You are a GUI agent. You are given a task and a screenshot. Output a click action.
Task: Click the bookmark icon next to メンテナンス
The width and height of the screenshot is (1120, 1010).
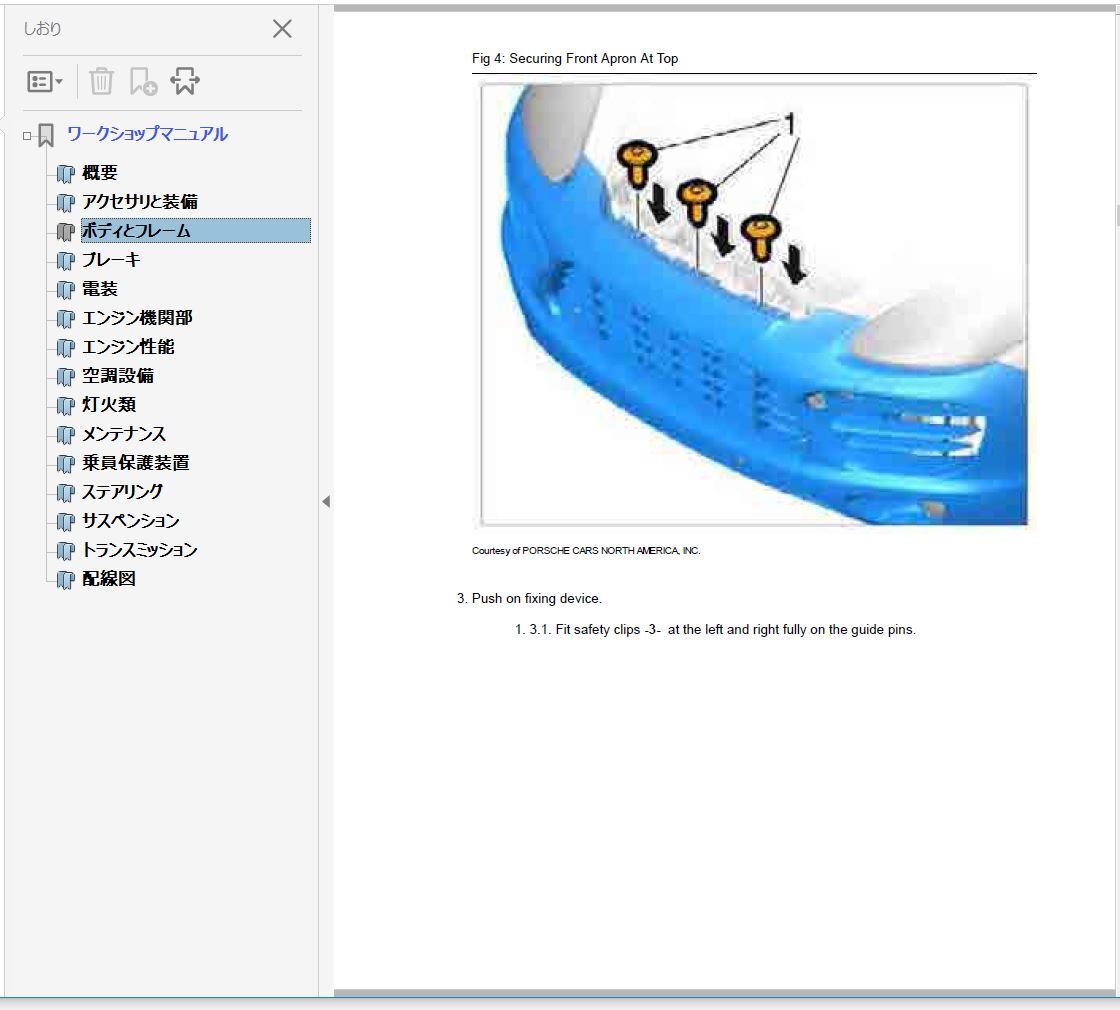coord(66,435)
